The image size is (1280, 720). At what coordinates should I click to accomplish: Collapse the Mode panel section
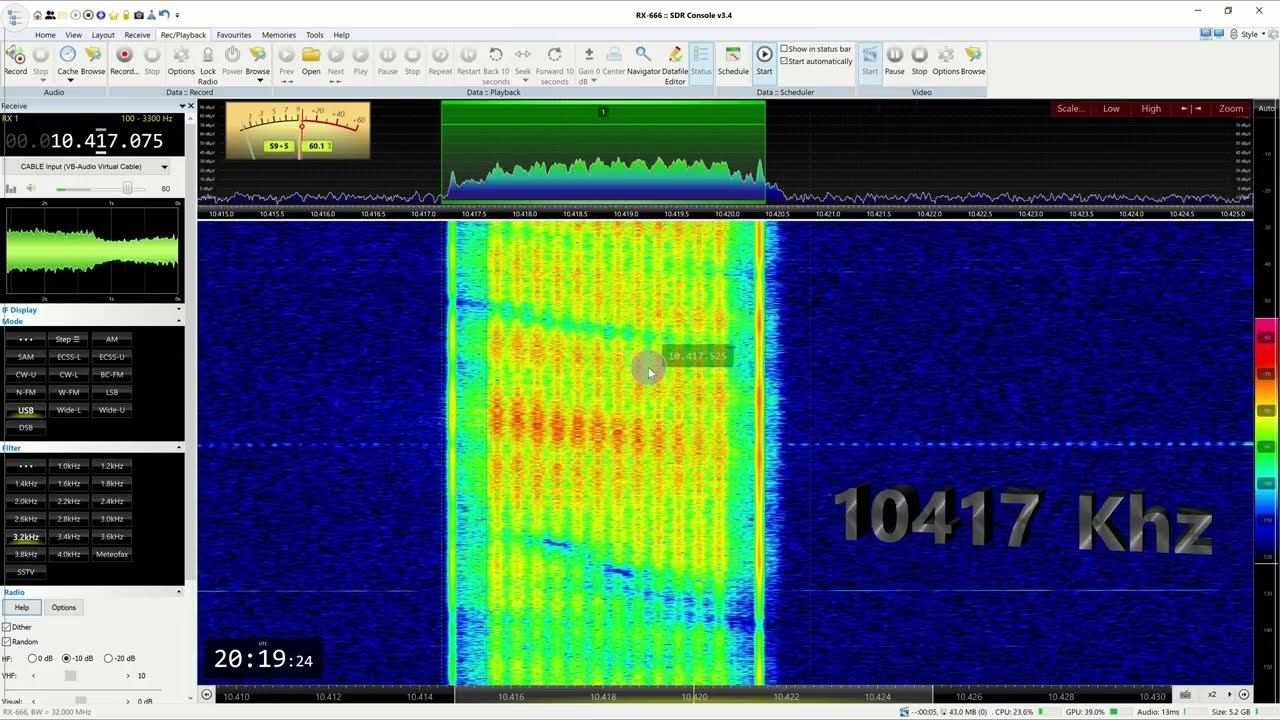[179, 321]
